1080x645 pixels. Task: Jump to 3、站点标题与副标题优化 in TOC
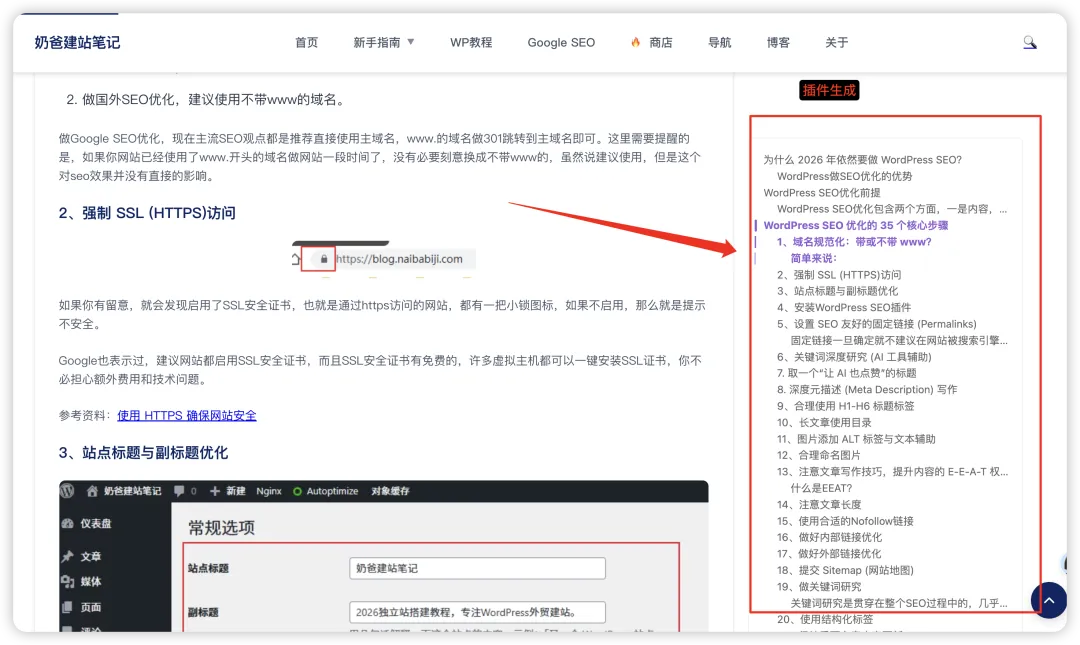(x=838, y=291)
